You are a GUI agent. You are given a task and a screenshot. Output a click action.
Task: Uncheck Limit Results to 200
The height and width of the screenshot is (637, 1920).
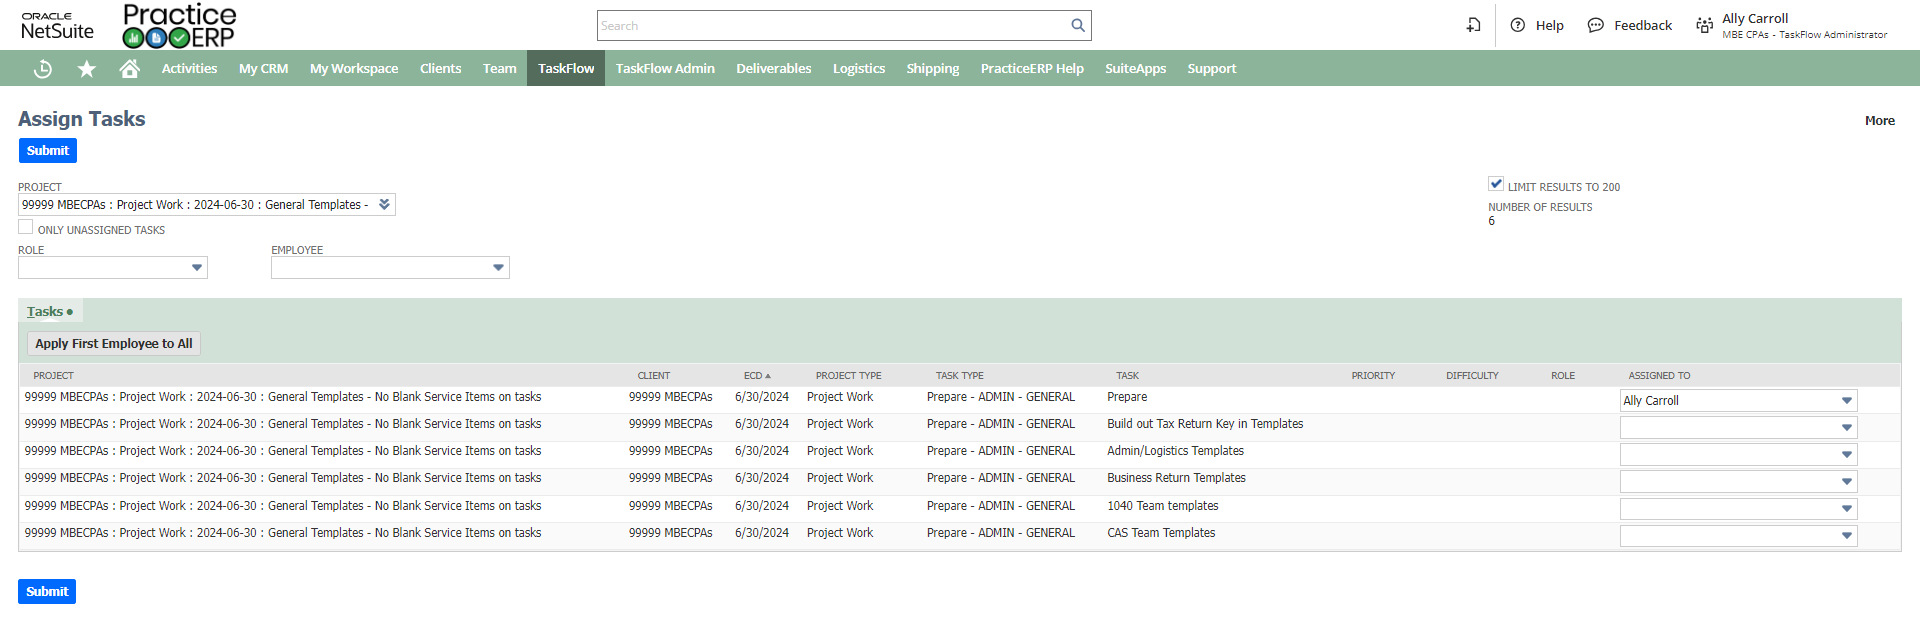(x=1496, y=184)
